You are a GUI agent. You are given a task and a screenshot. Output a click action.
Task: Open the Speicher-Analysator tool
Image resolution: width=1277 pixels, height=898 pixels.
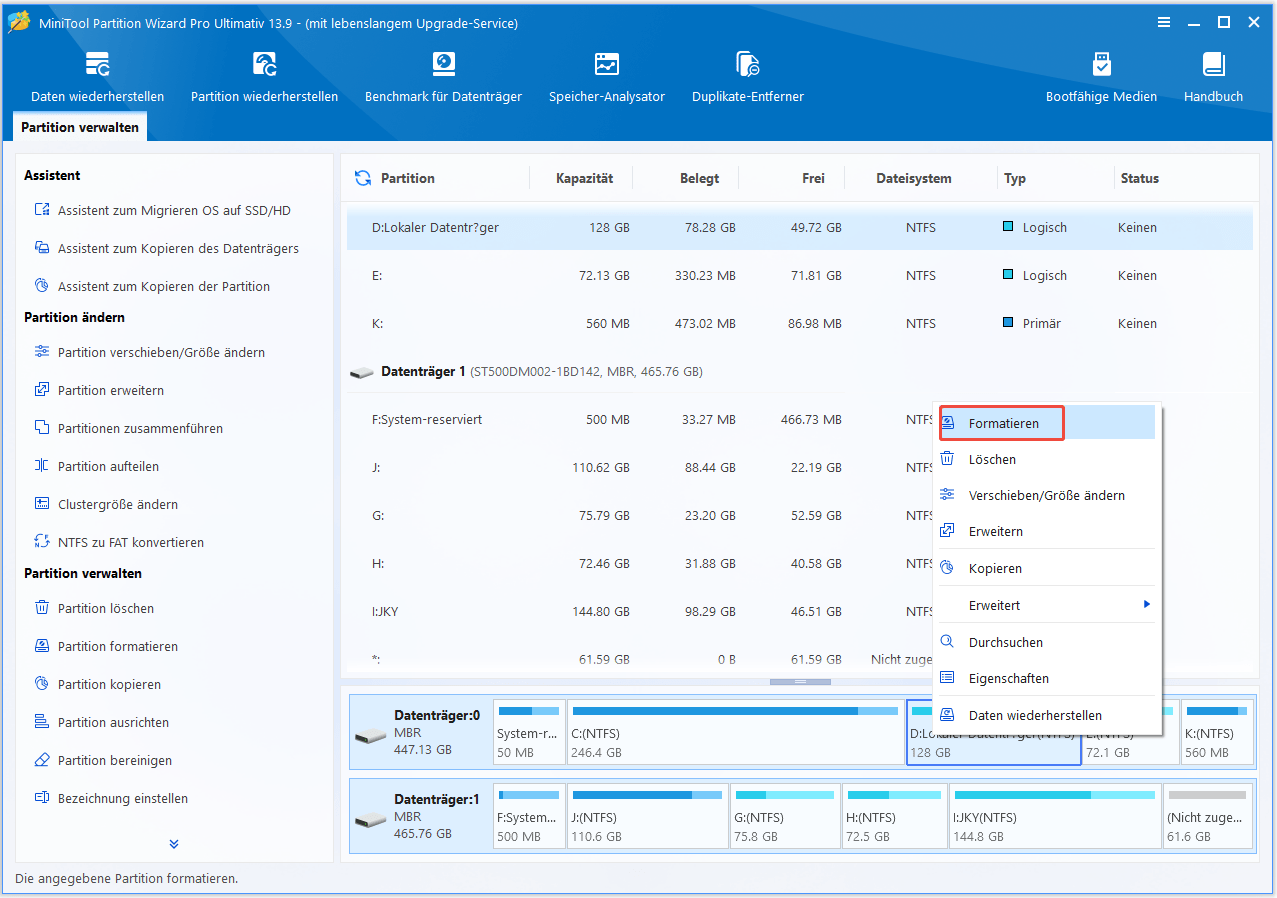click(606, 78)
